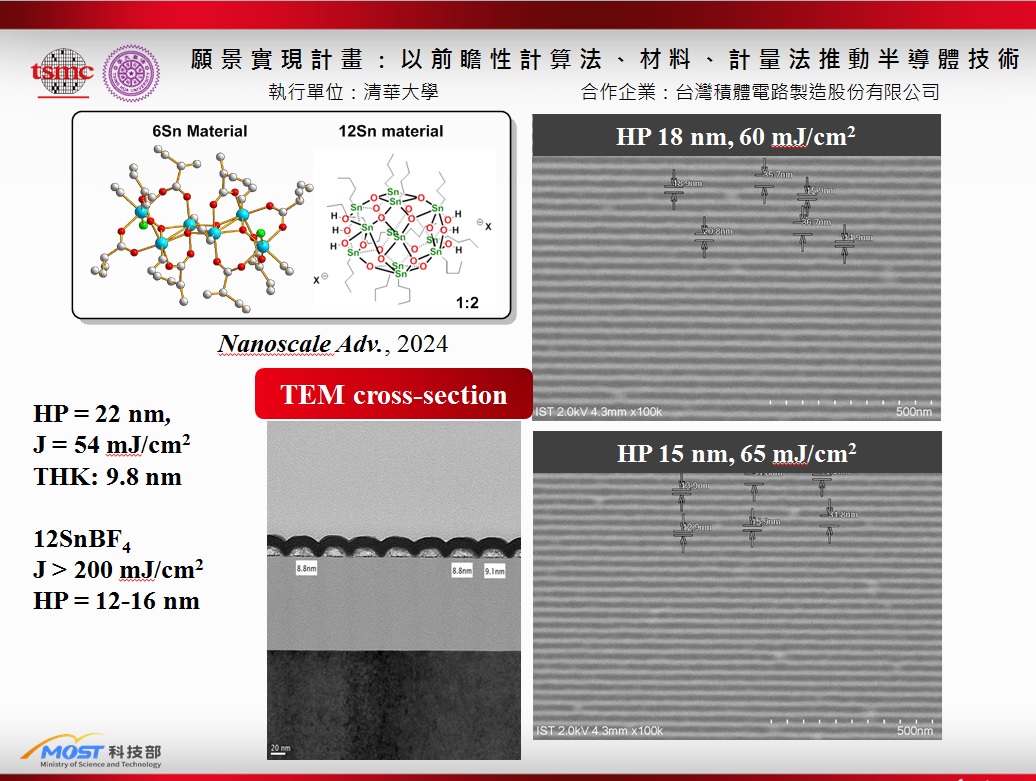
Task: Select the 合作企業 partner company text
Action: [x=760, y=92]
